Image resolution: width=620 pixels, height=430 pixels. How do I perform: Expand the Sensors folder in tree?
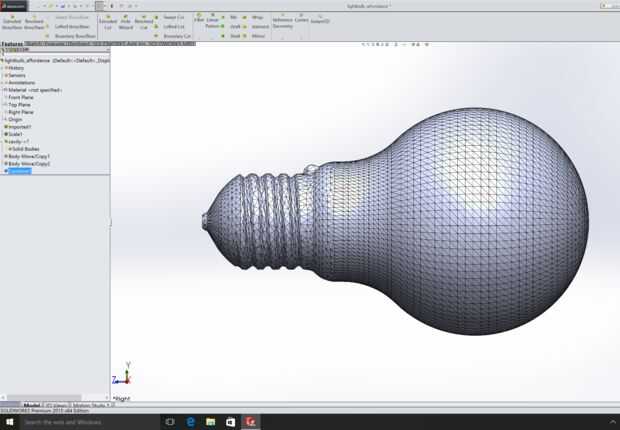point(18,75)
